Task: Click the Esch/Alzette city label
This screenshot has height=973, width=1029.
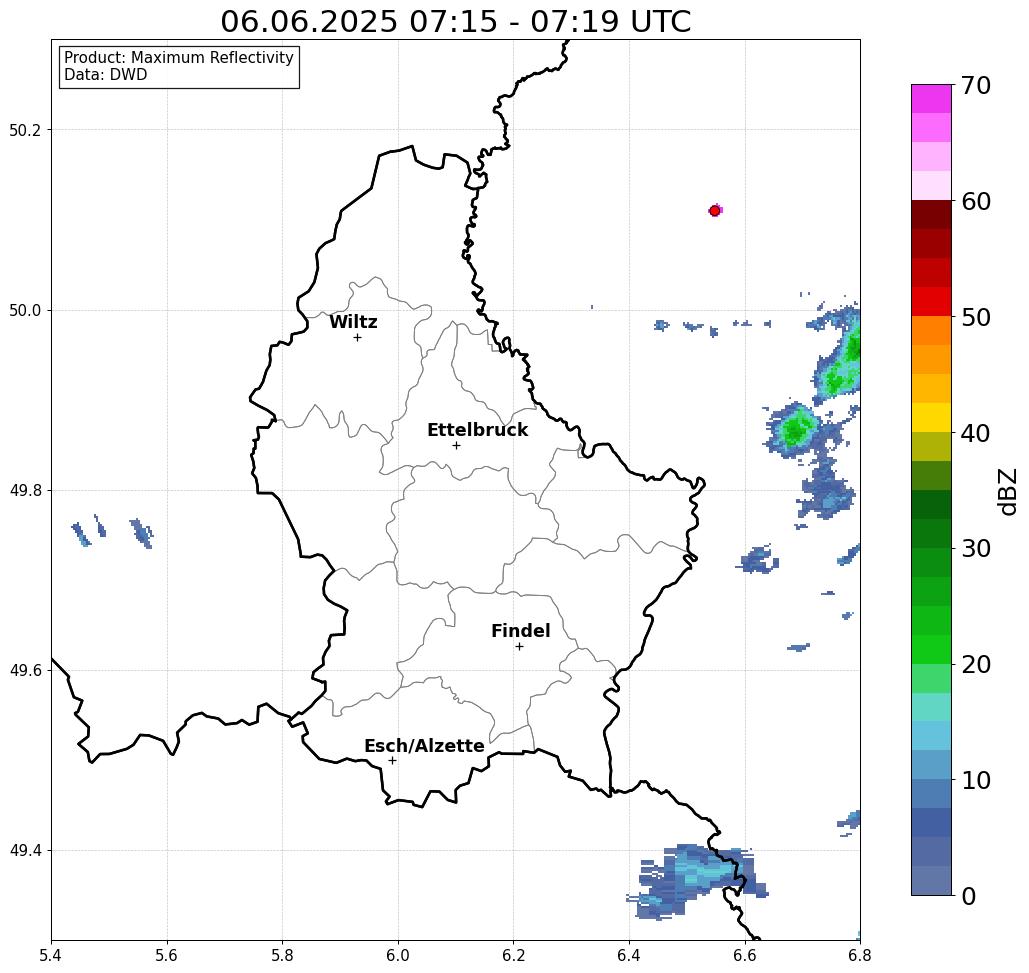Action: (x=424, y=746)
